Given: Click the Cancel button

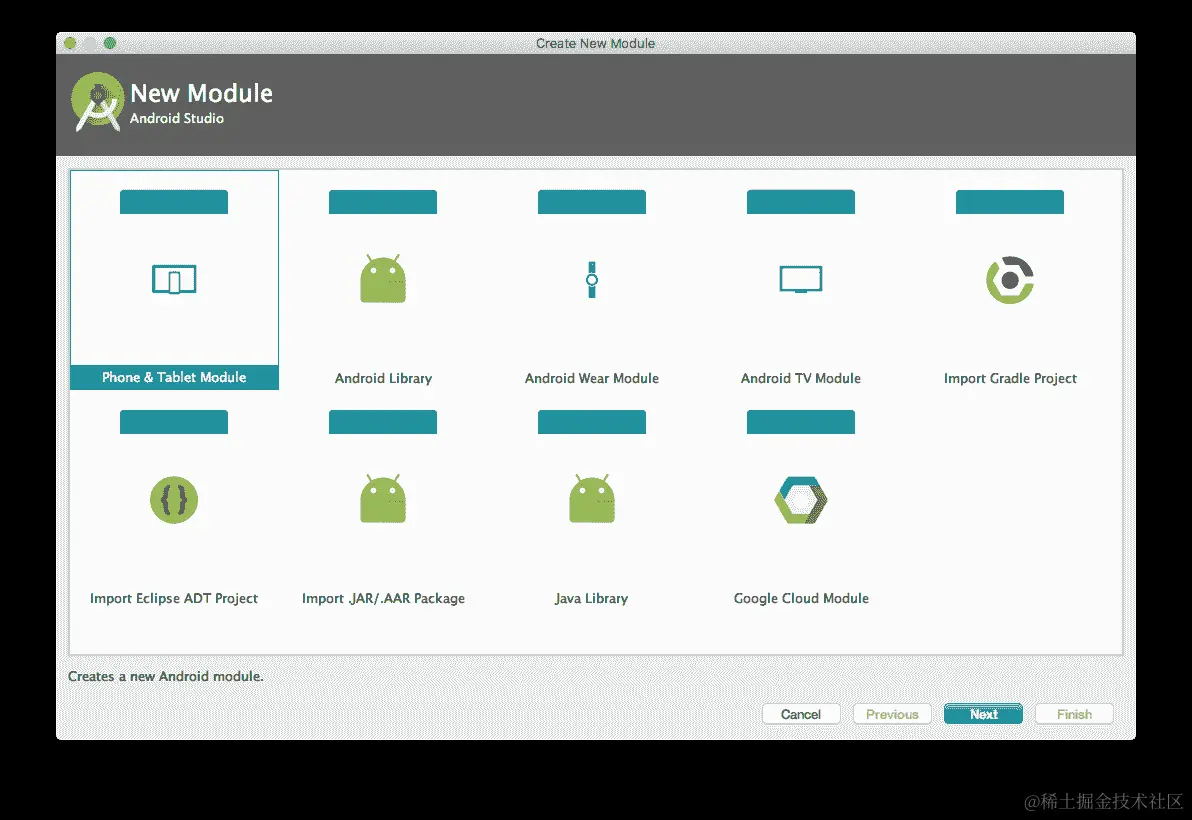Looking at the screenshot, I should click(x=800, y=714).
